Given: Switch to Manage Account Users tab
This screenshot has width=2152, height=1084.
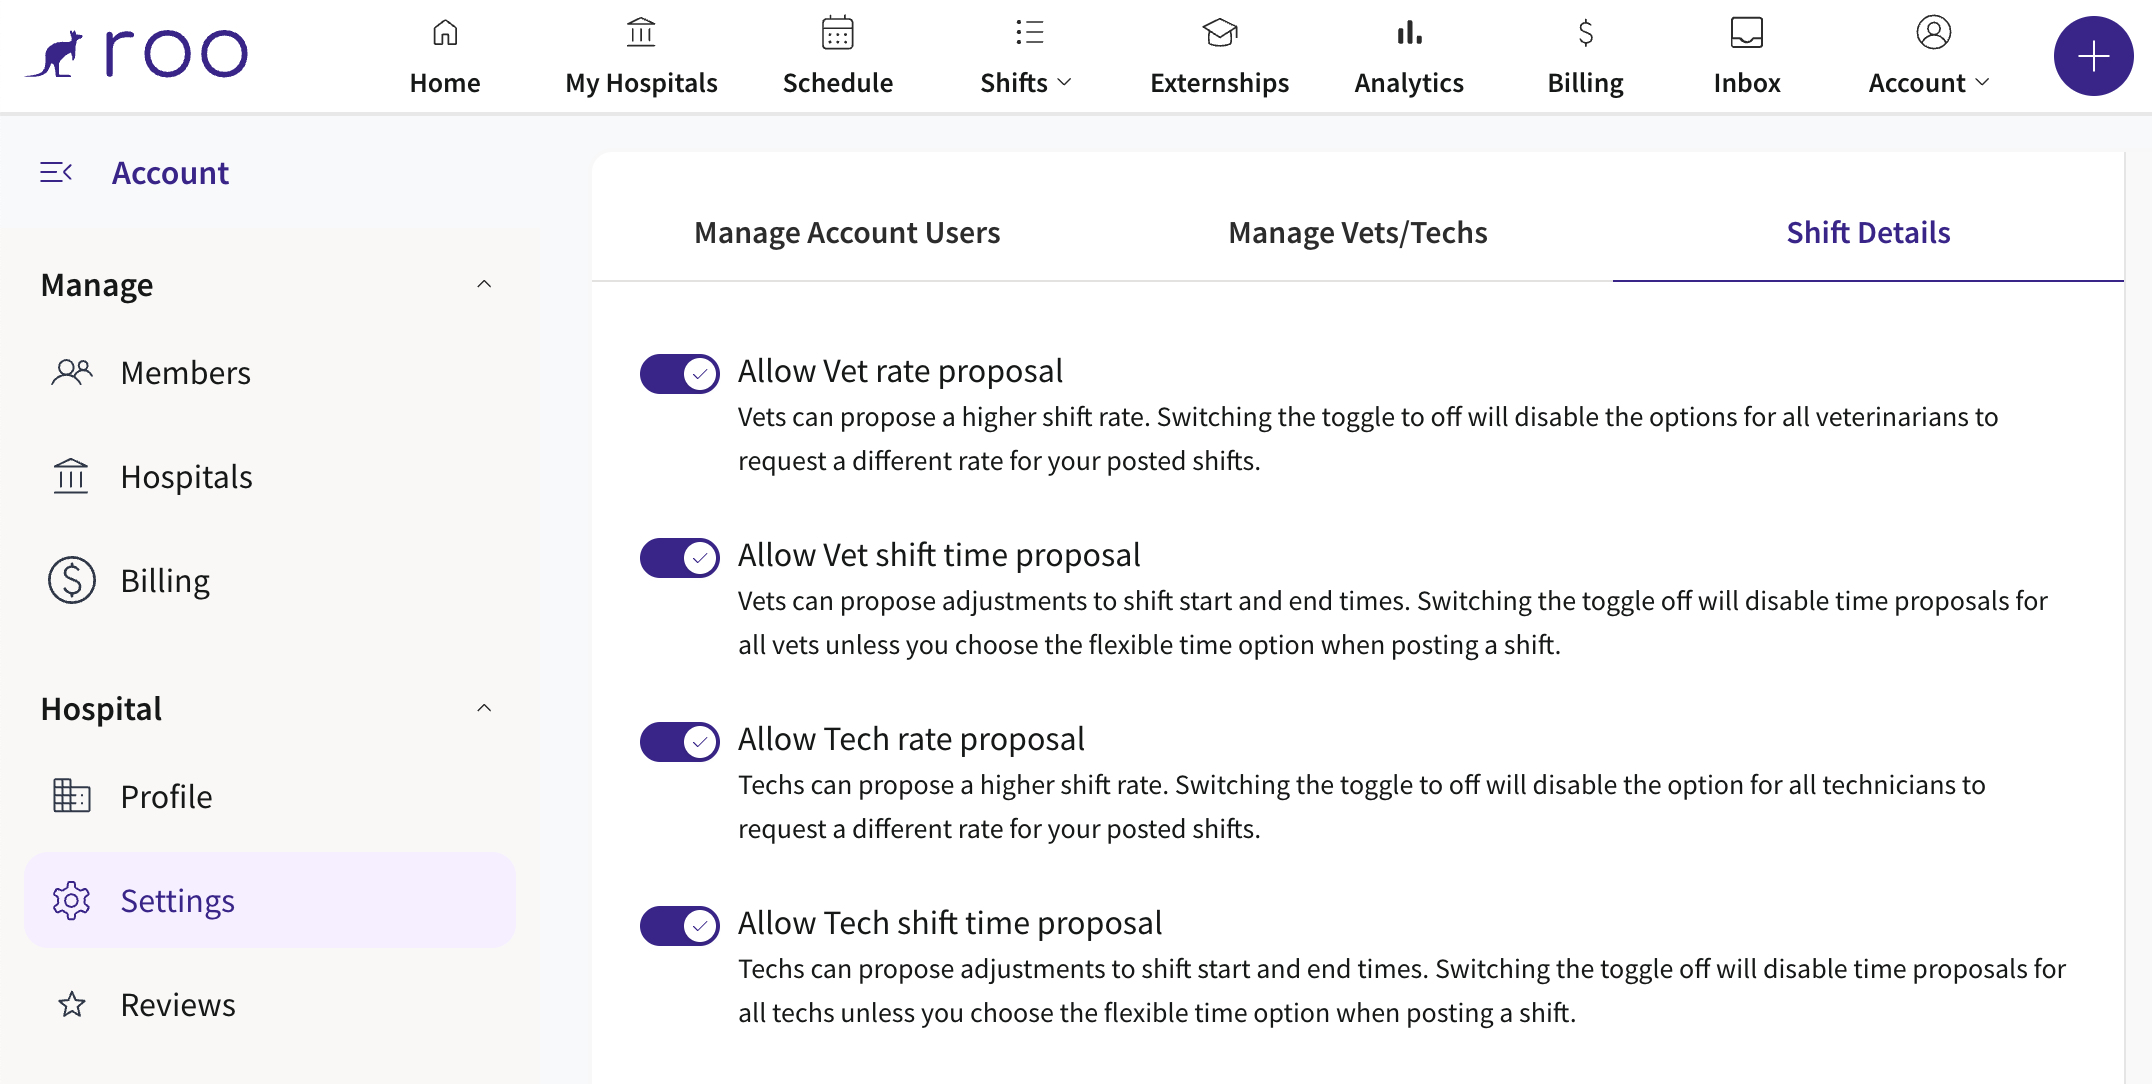Looking at the screenshot, I should tap(847, 233).
